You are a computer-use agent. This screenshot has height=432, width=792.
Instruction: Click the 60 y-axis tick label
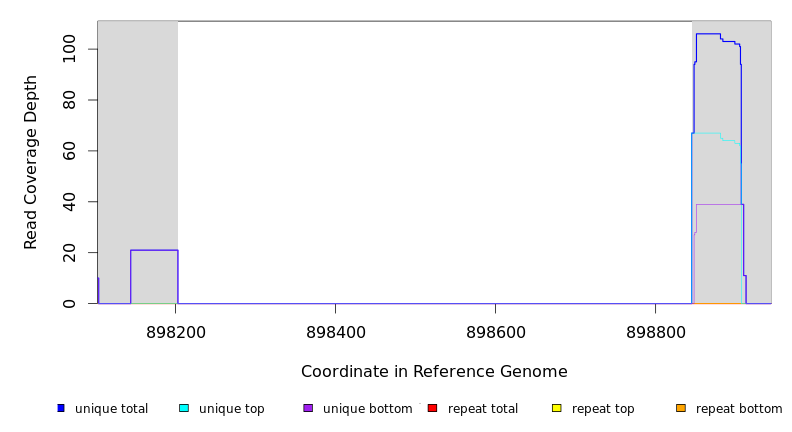pos(68,151)
